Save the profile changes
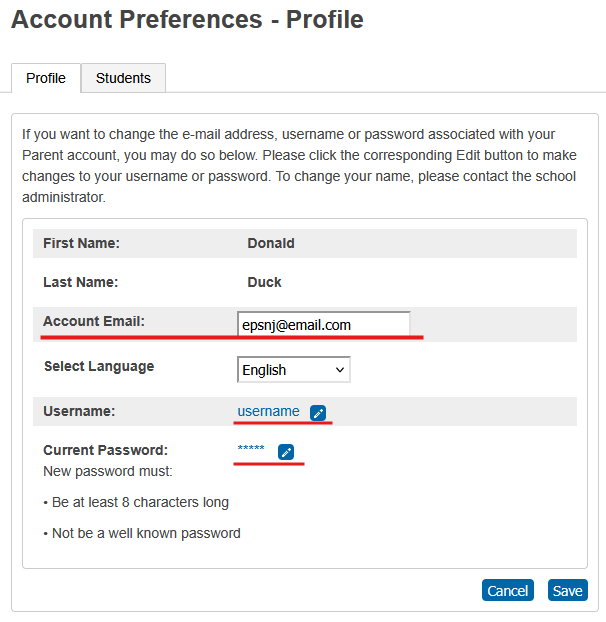 coord(568,590)
